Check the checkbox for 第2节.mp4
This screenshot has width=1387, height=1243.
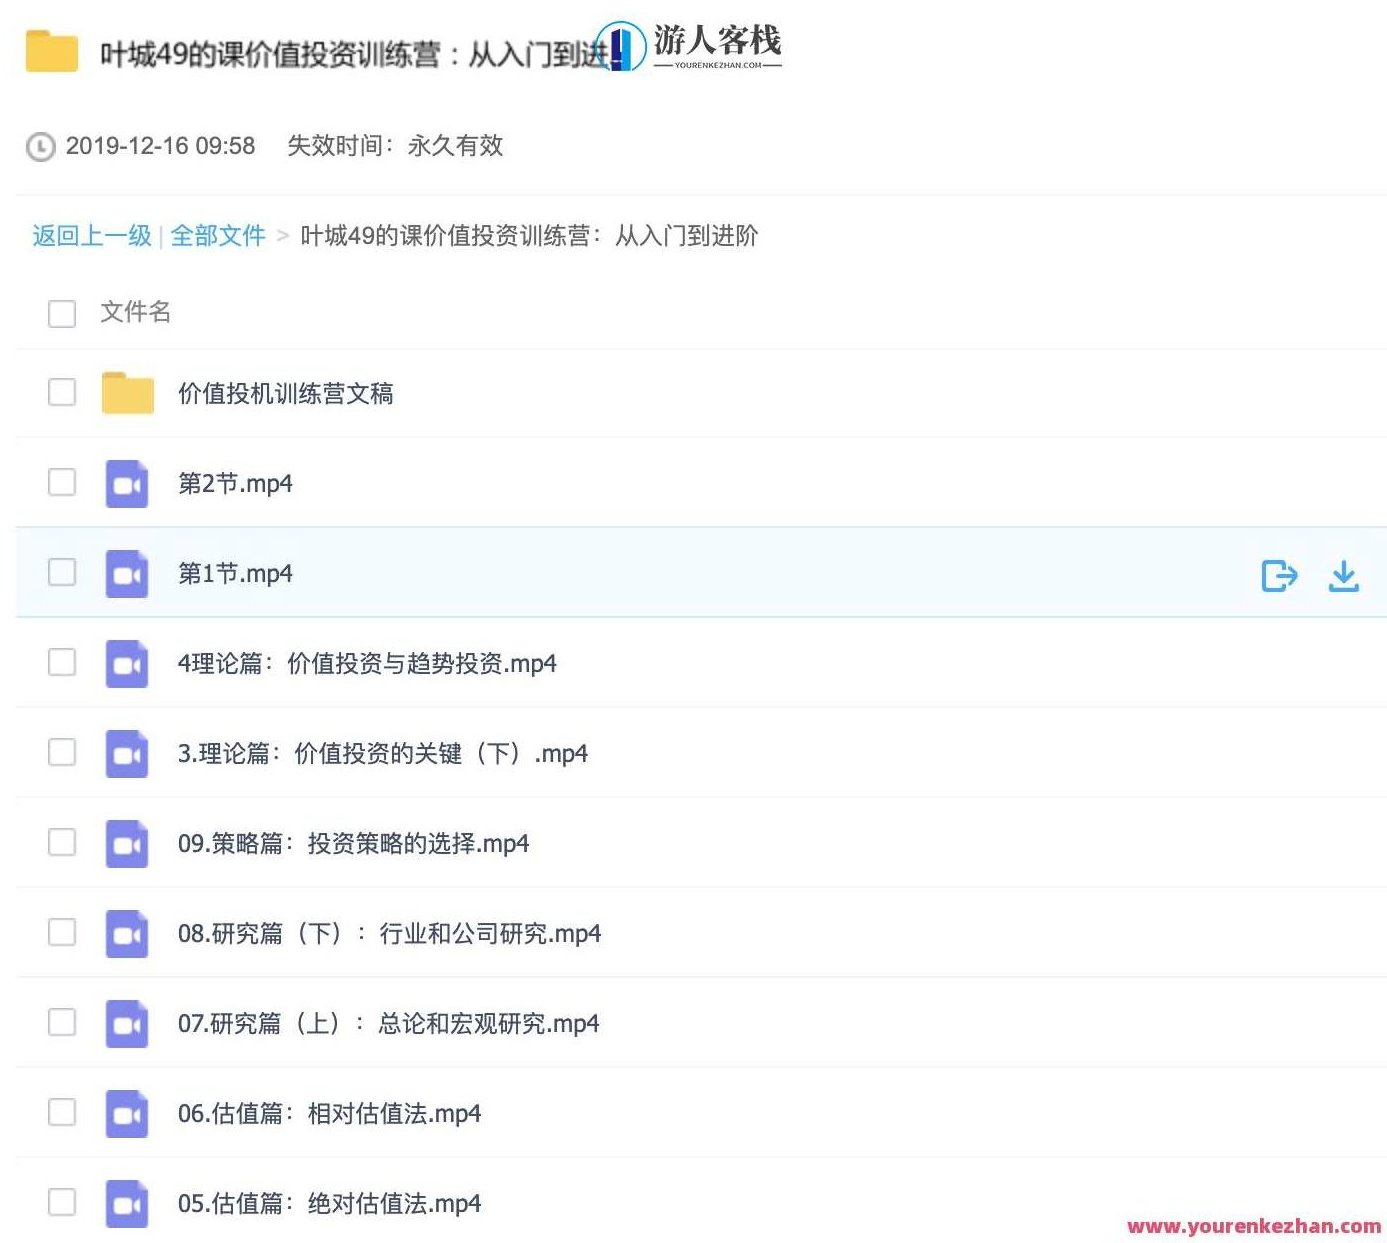[x=61, y=483]
